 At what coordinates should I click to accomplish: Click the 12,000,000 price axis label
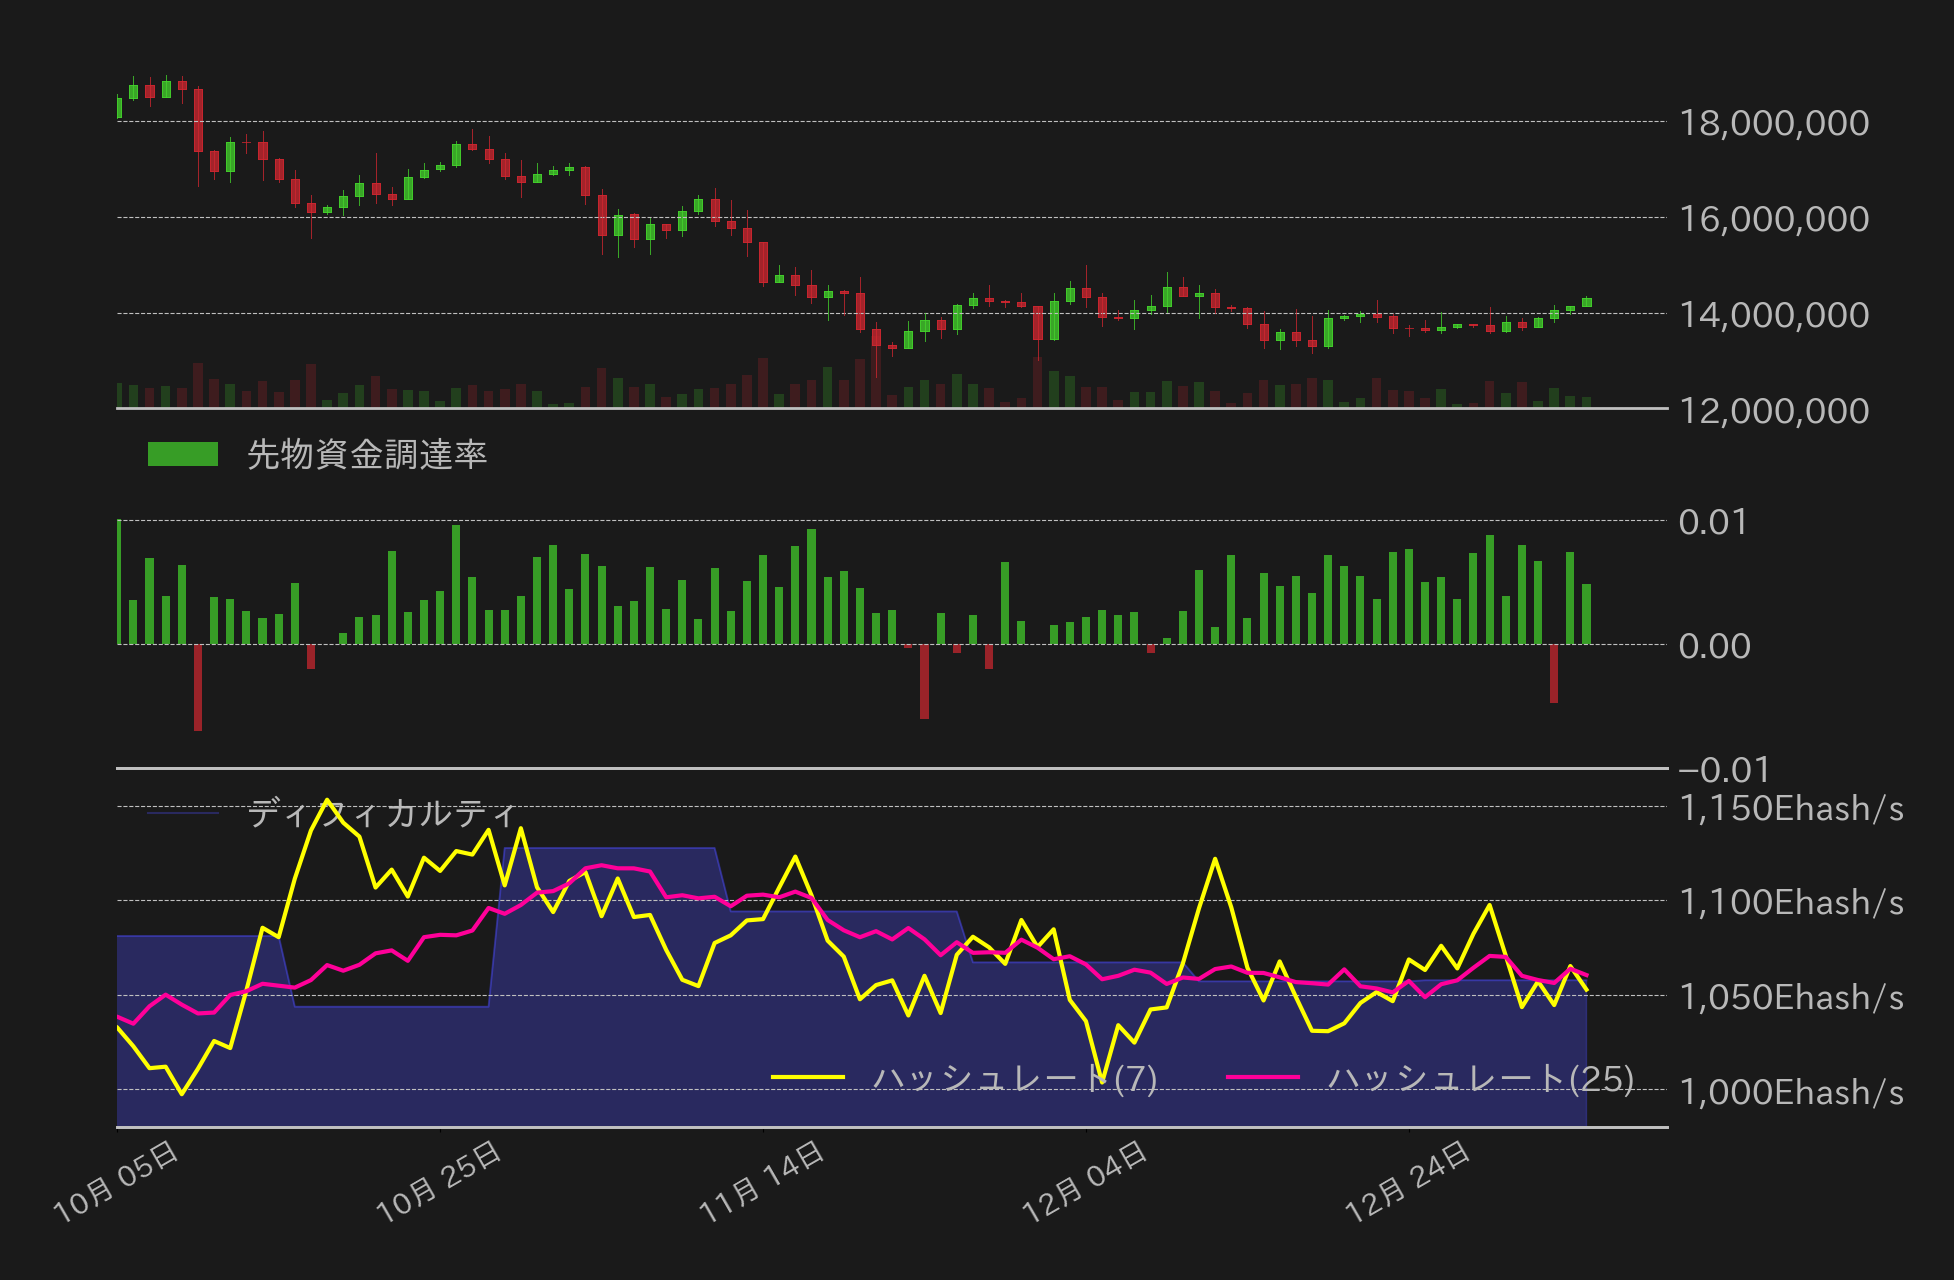pos(1773,411)
